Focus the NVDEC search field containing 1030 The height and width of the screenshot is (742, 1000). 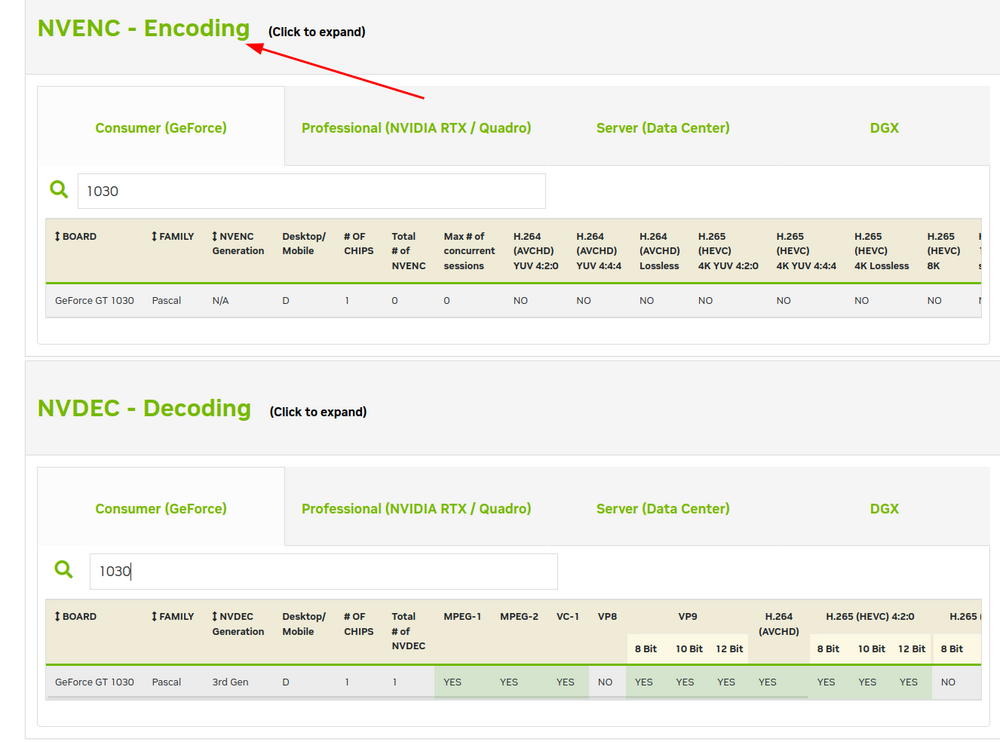[x=323, y=571]
